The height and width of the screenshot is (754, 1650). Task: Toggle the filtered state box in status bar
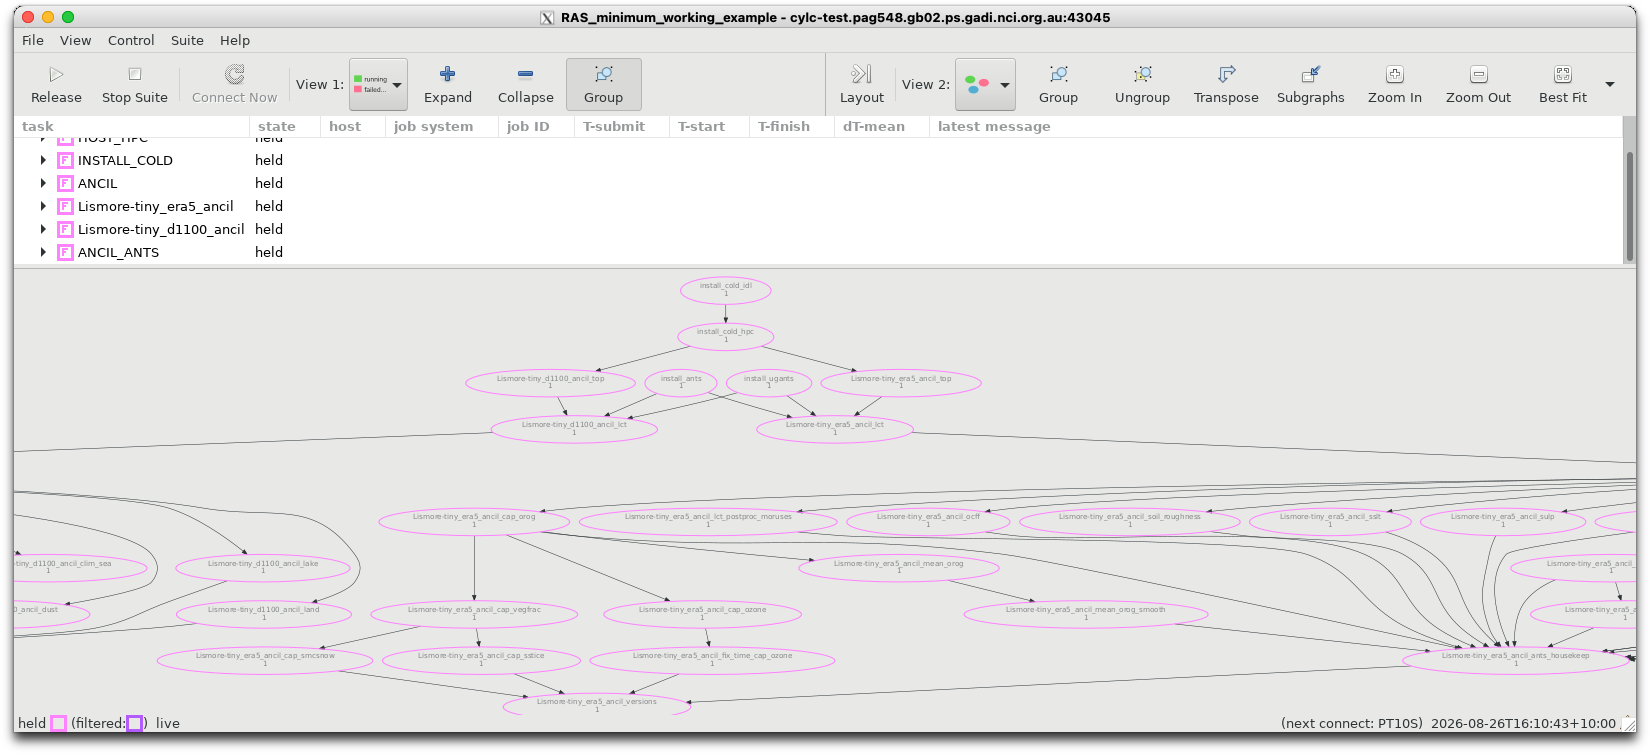coord(134,723)
